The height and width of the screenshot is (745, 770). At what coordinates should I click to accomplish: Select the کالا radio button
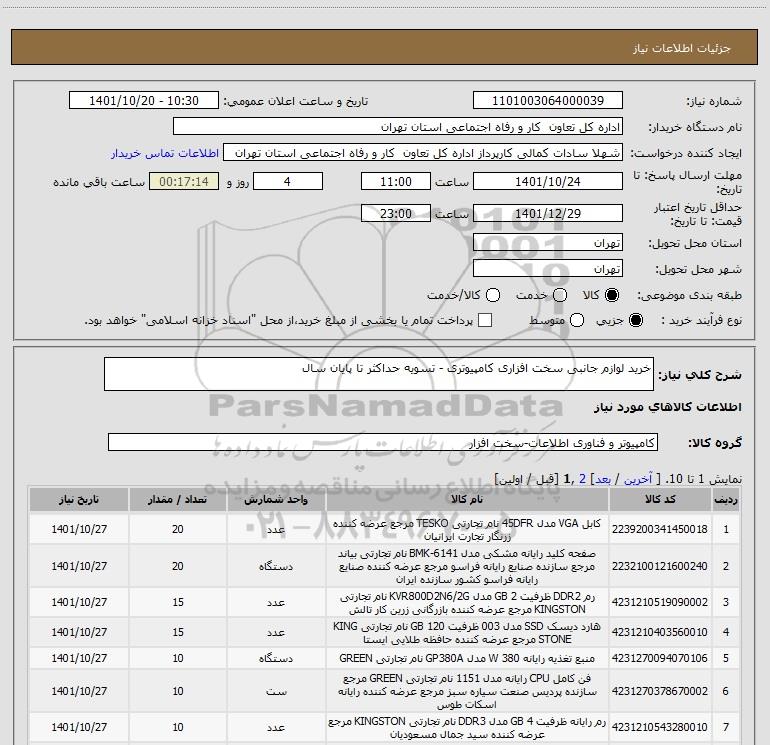click(612, 295)
